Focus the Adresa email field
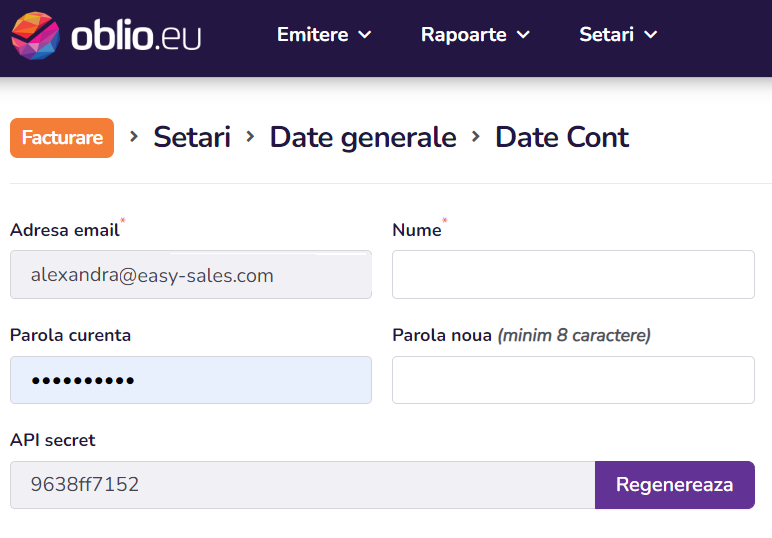The height and width of the screenshot is (538, 772). pos(191,275)
